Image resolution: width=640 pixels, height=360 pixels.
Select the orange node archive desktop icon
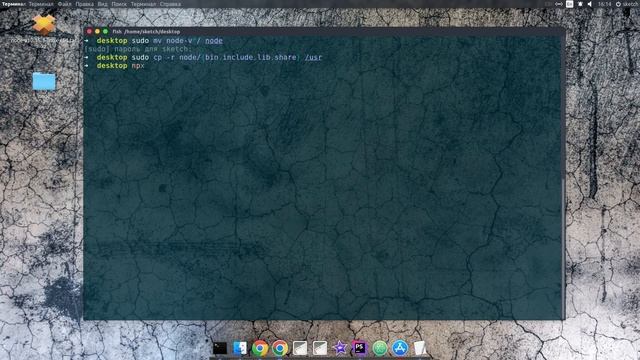(44, 24)
